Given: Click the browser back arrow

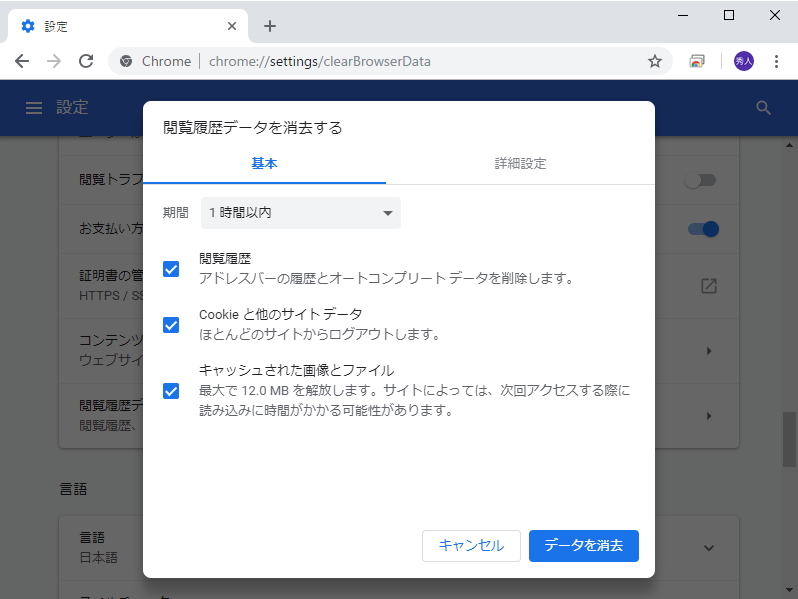Looking at the screenshot, I should pyautogui.click(x=22, y=62).
